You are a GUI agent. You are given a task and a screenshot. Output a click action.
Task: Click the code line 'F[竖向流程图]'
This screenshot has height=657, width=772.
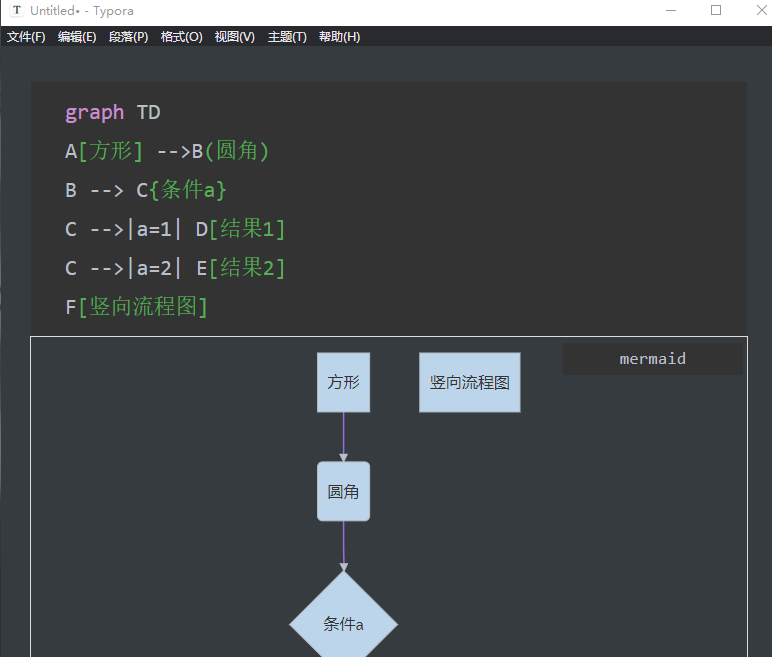coord(136,307)
